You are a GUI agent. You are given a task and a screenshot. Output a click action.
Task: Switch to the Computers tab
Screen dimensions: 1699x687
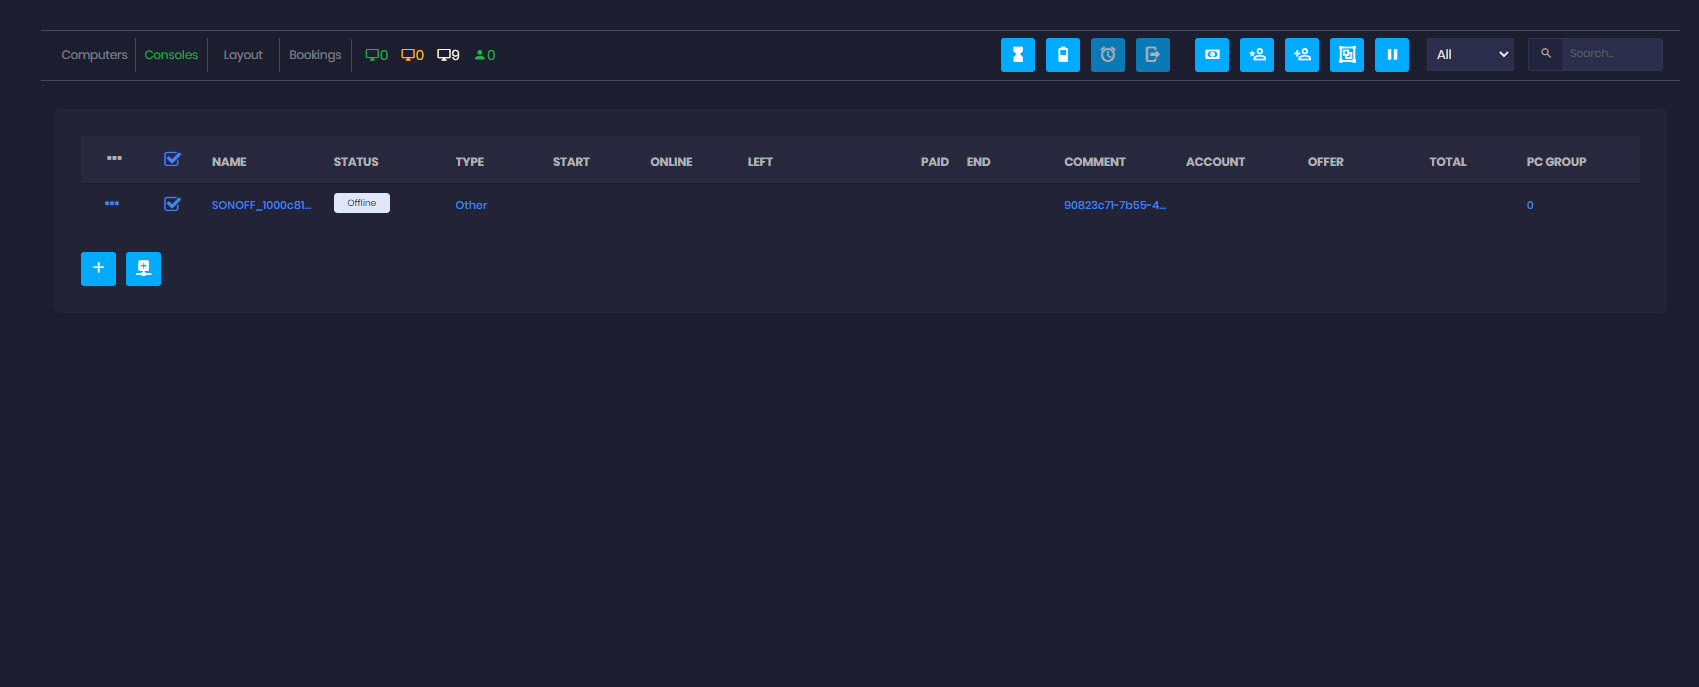point(94,55)
